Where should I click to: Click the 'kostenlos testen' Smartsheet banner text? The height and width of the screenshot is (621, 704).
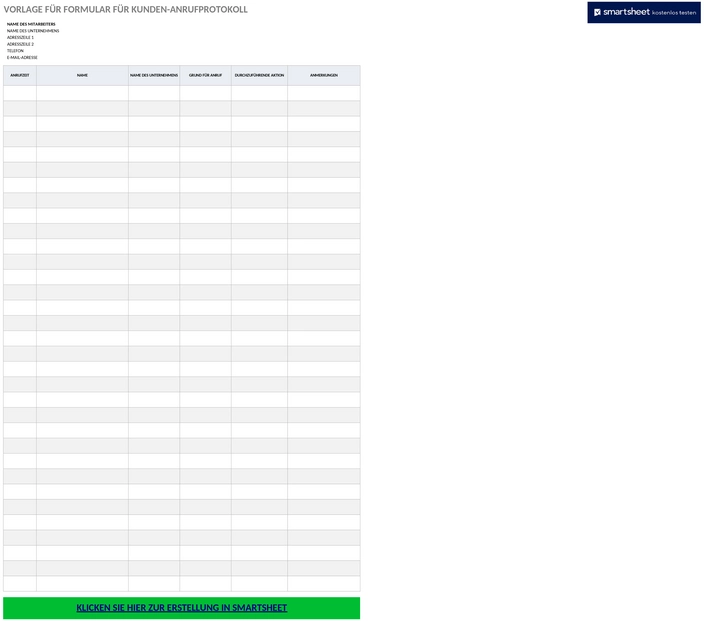click(x=673, y=13)
